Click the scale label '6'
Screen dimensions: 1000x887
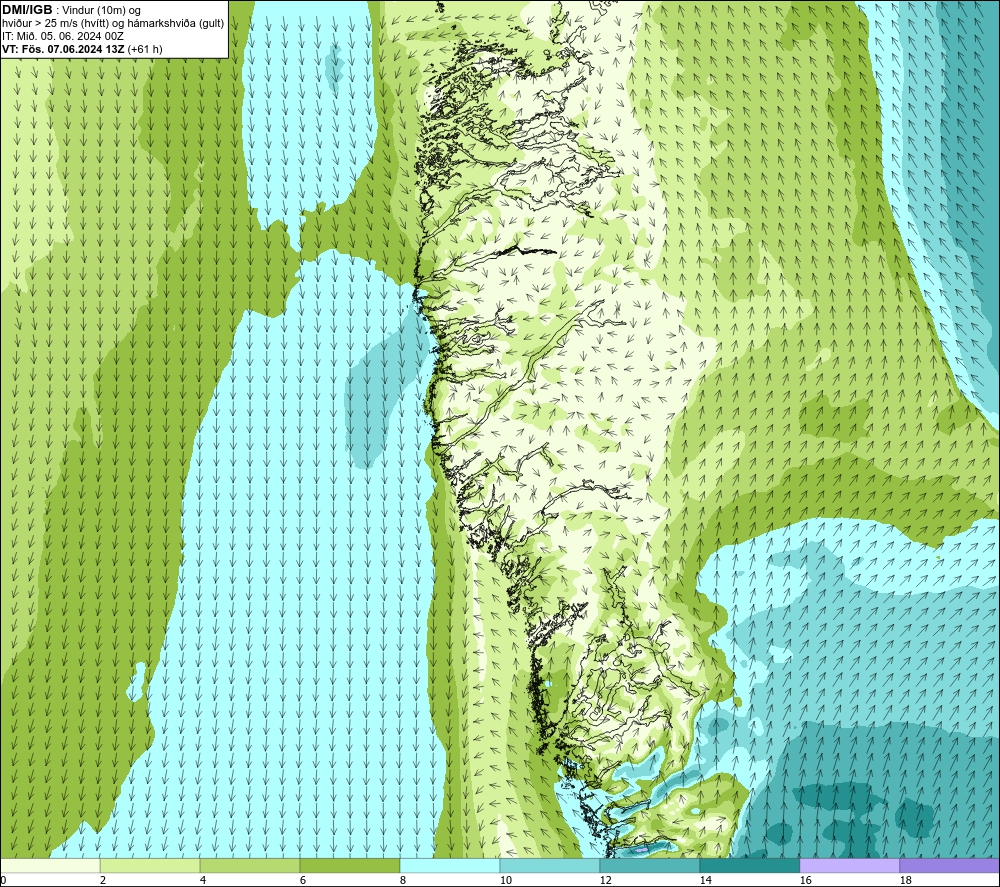(x=302, y=881)
